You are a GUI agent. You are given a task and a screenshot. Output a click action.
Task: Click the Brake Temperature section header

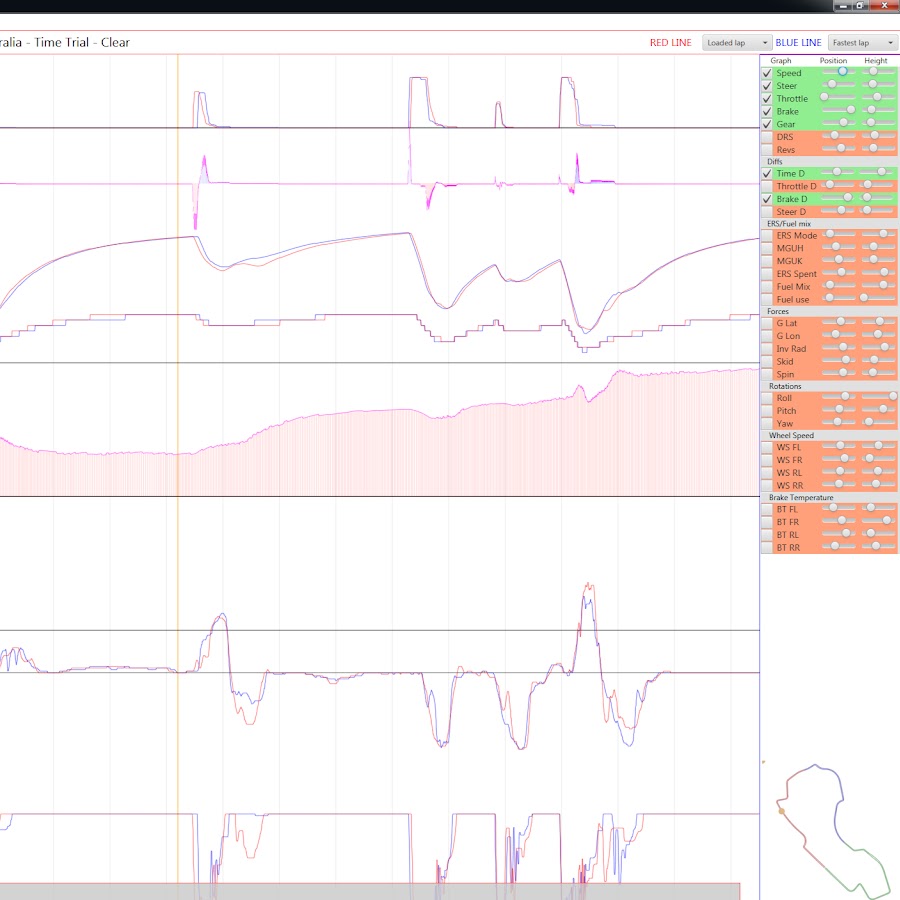(x=801, y=498)
